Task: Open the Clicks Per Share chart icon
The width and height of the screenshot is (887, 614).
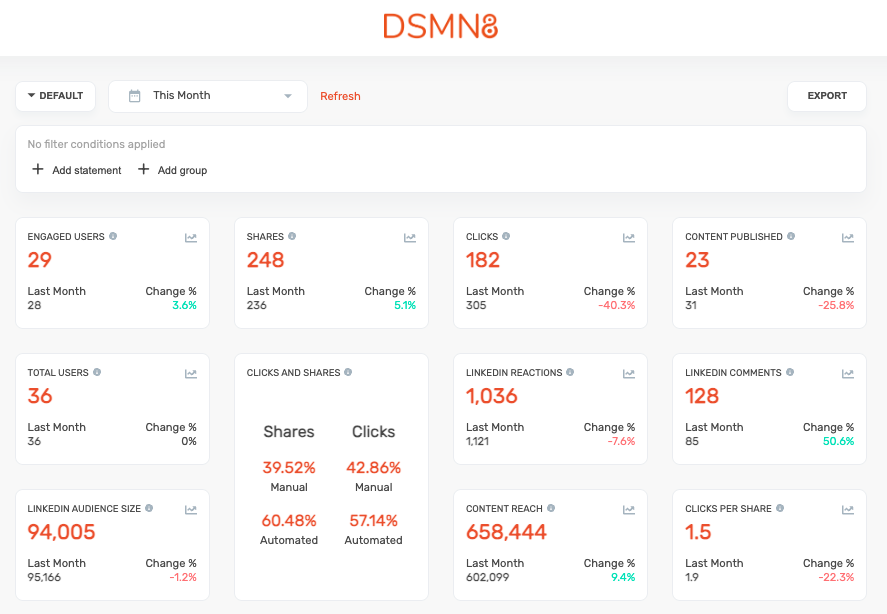Action: tap(848, 510)
